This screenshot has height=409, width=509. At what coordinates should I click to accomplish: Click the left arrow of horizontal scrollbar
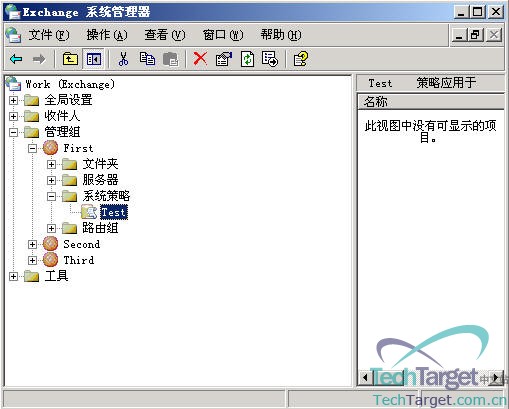tap(365, 378)
